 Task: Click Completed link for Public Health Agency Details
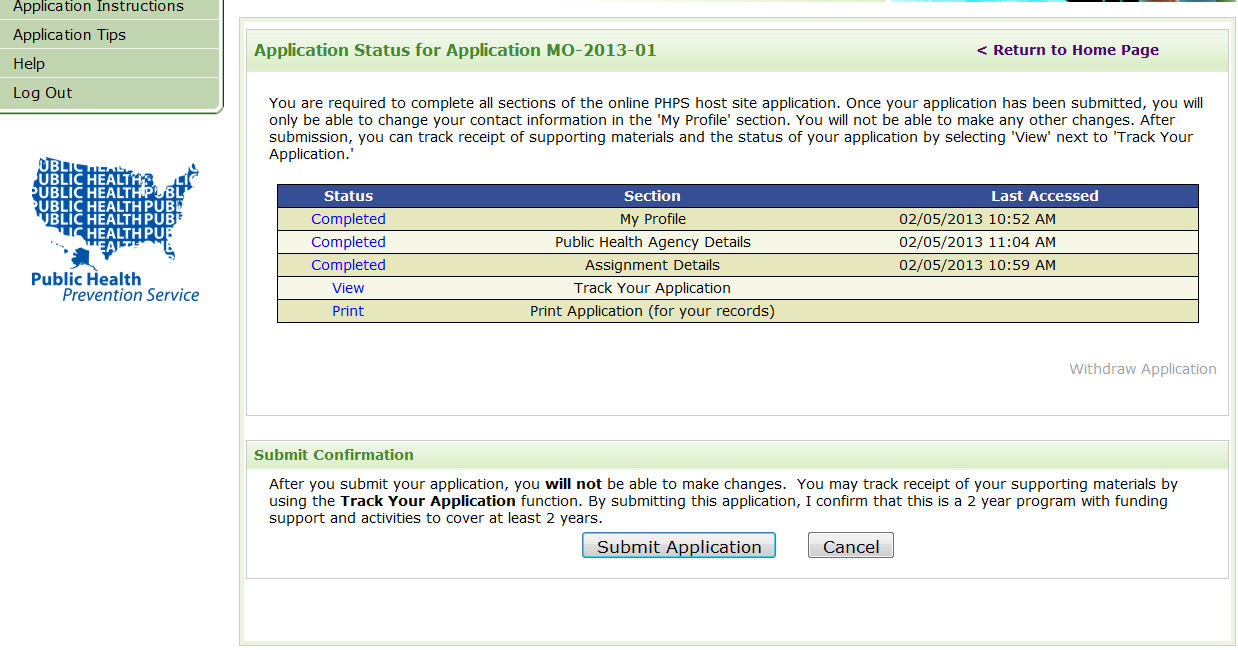[x=348, y=242]
